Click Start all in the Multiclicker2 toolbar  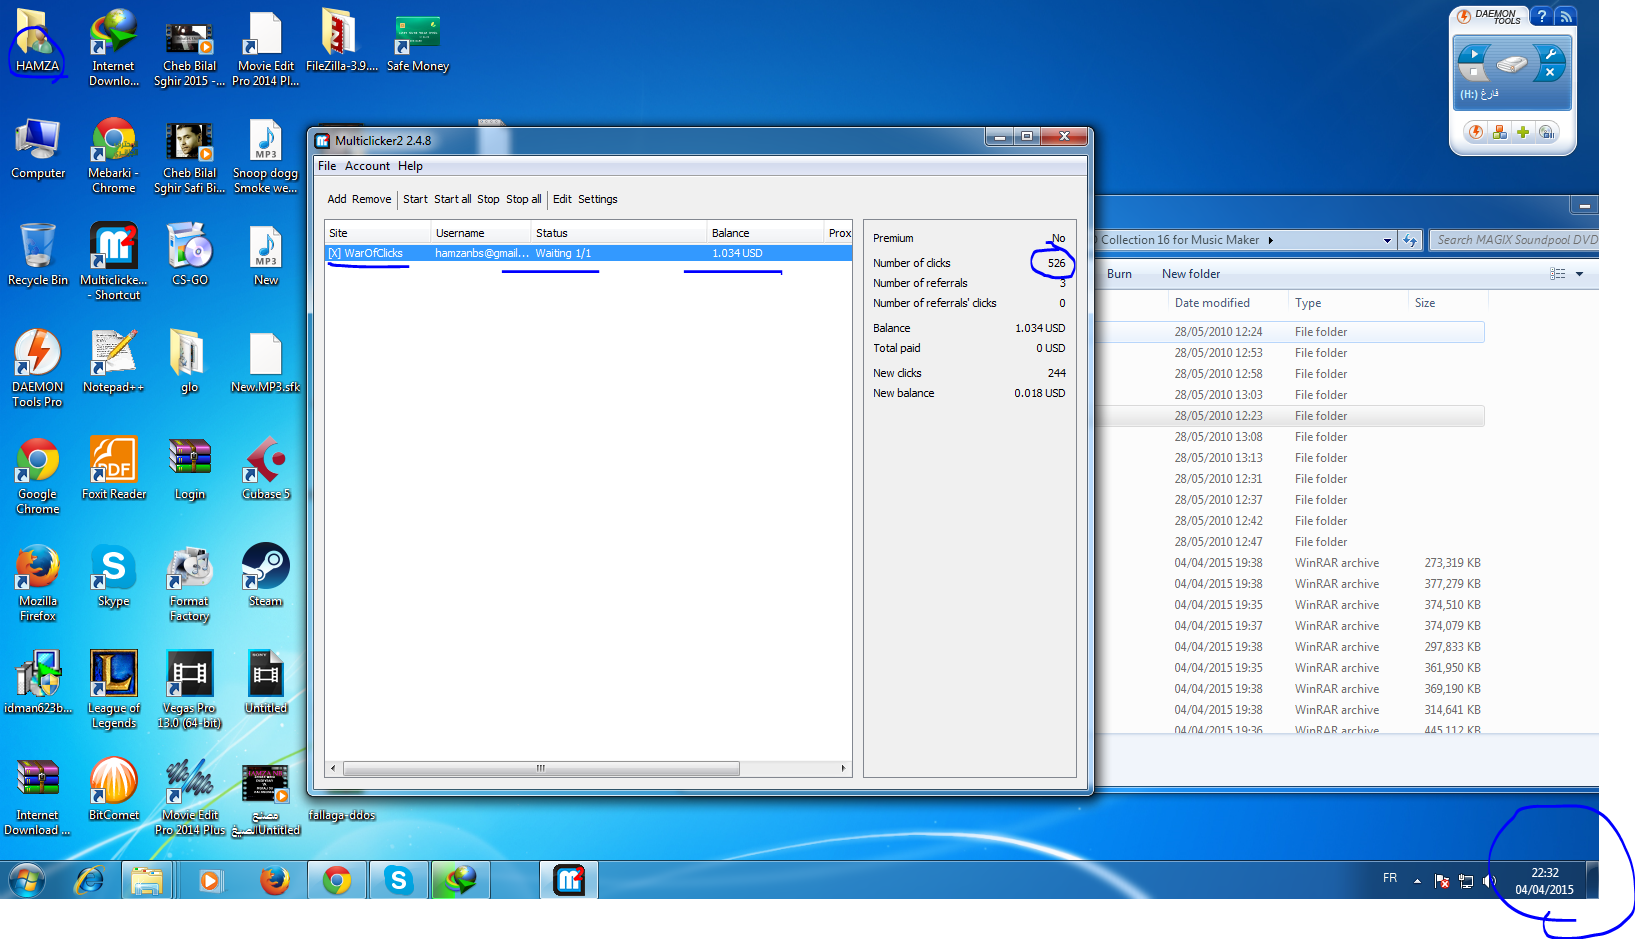tap(452, 199)
